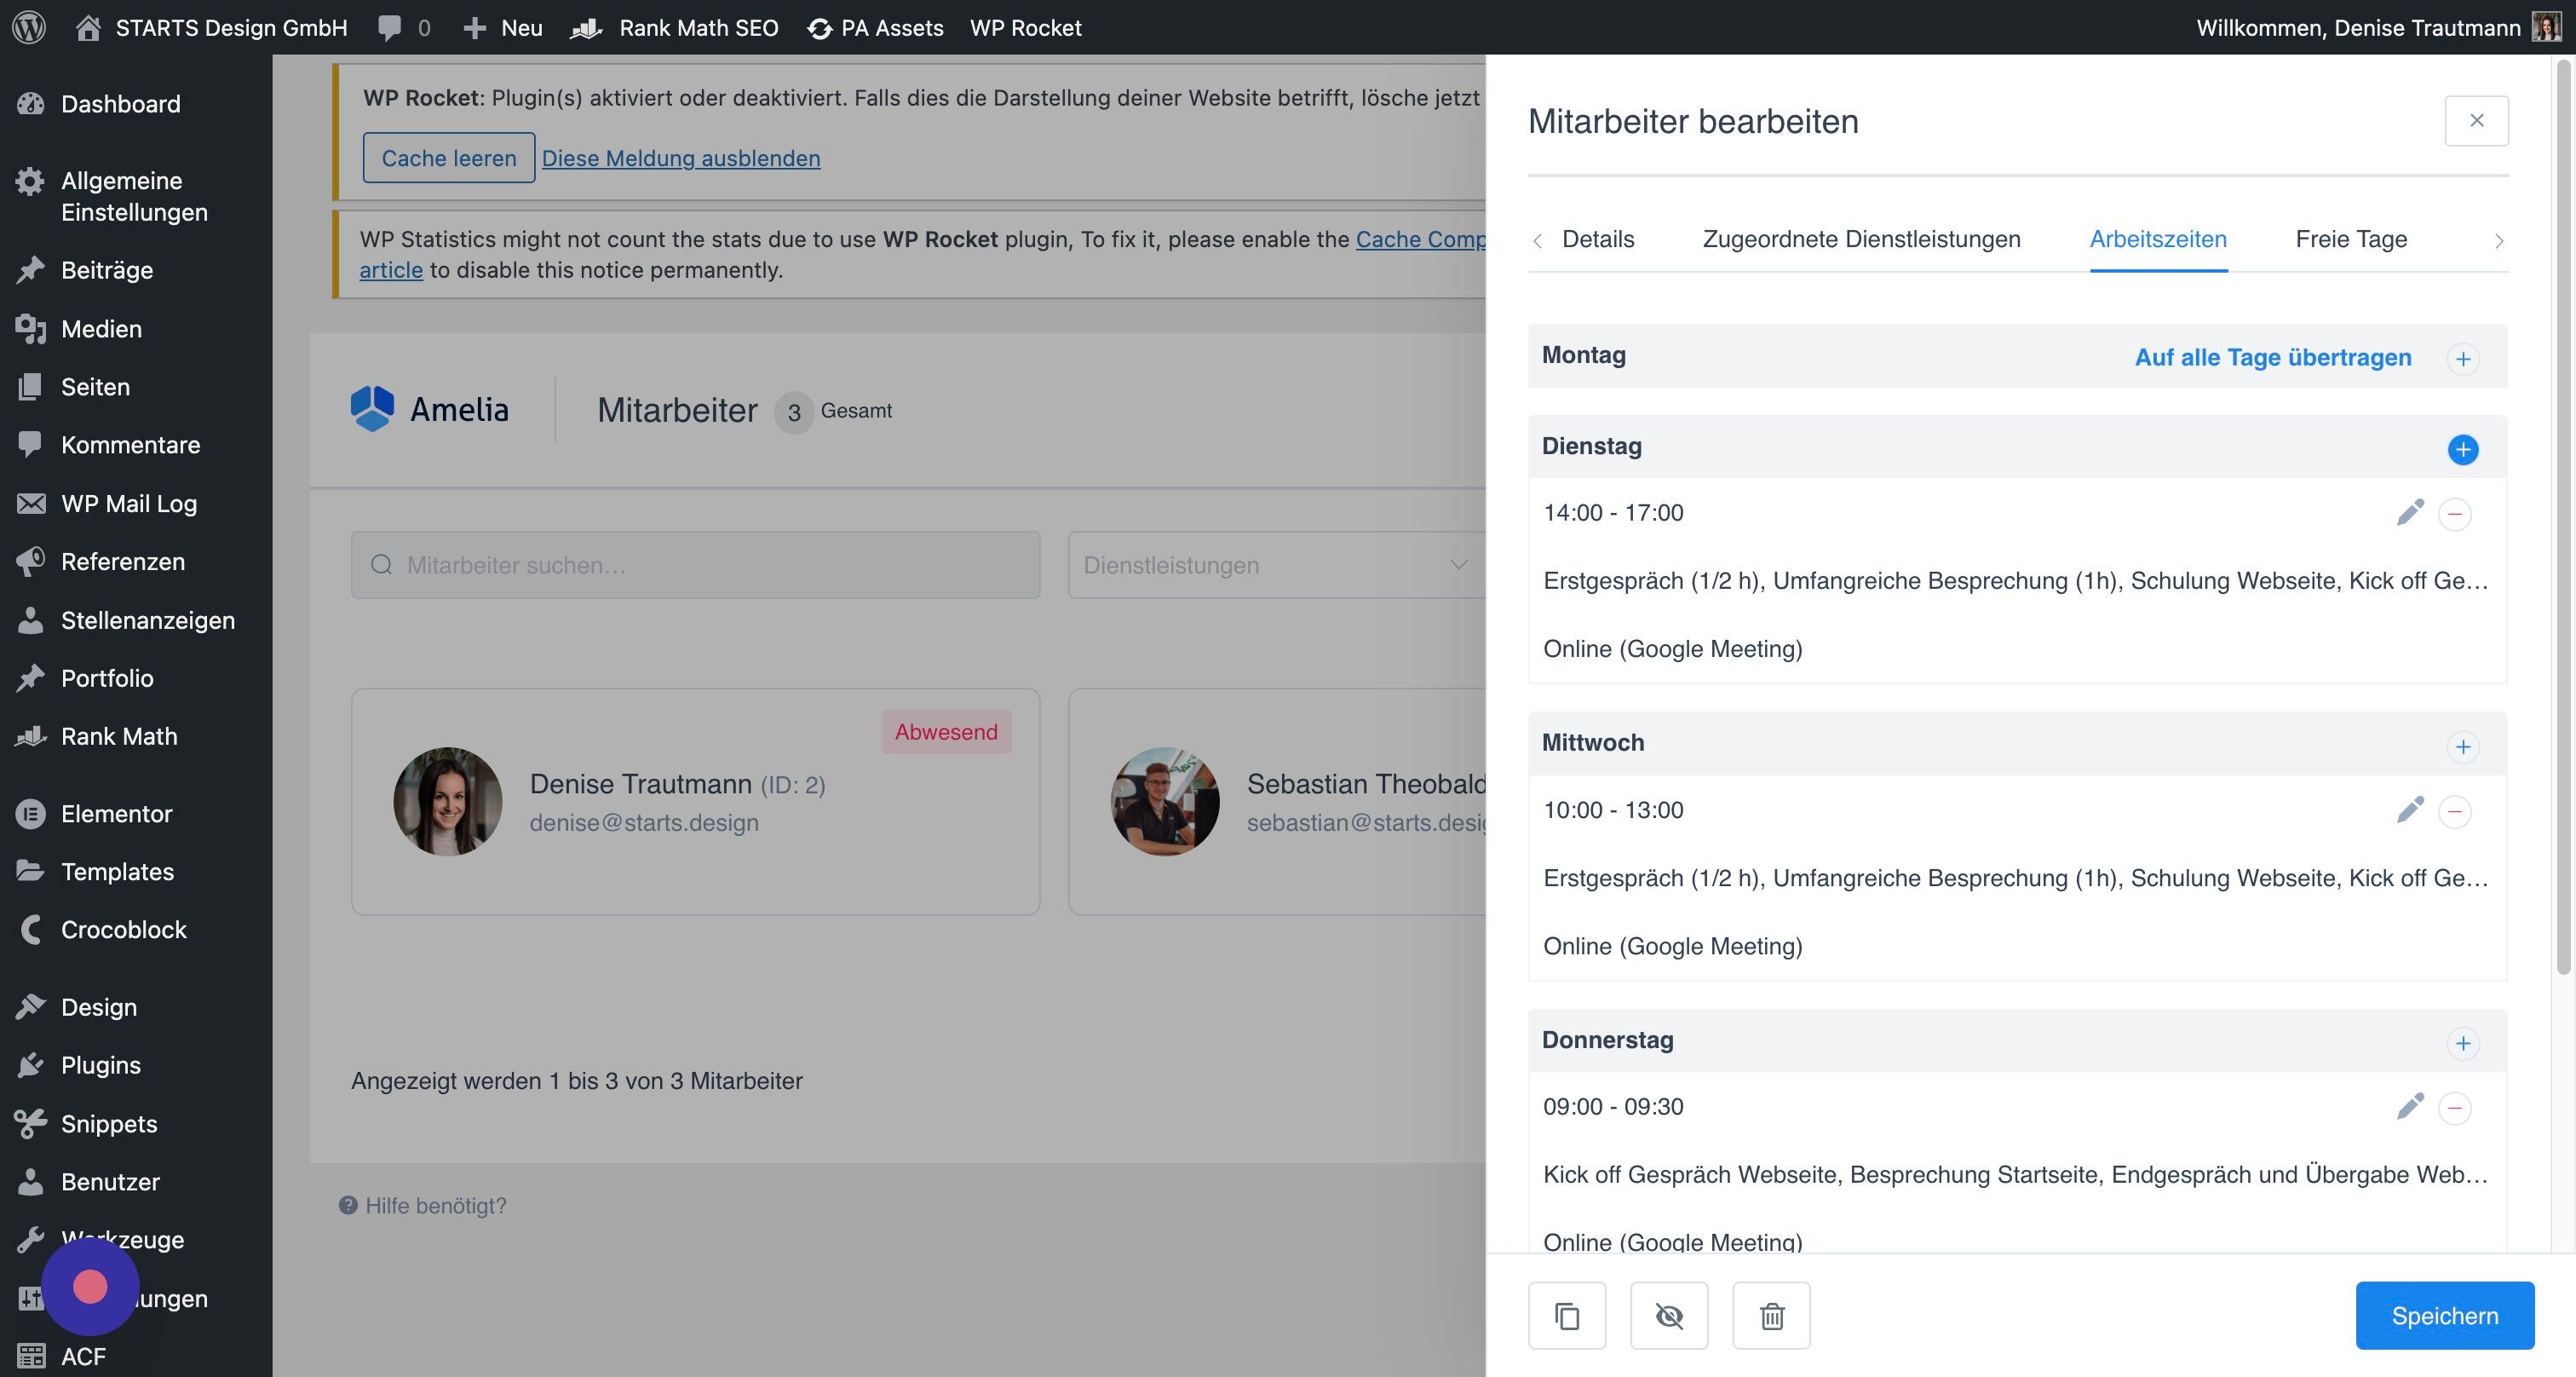Move the tab strip right with the chevron
Screen dimensions: 2576x1377
2499,240
